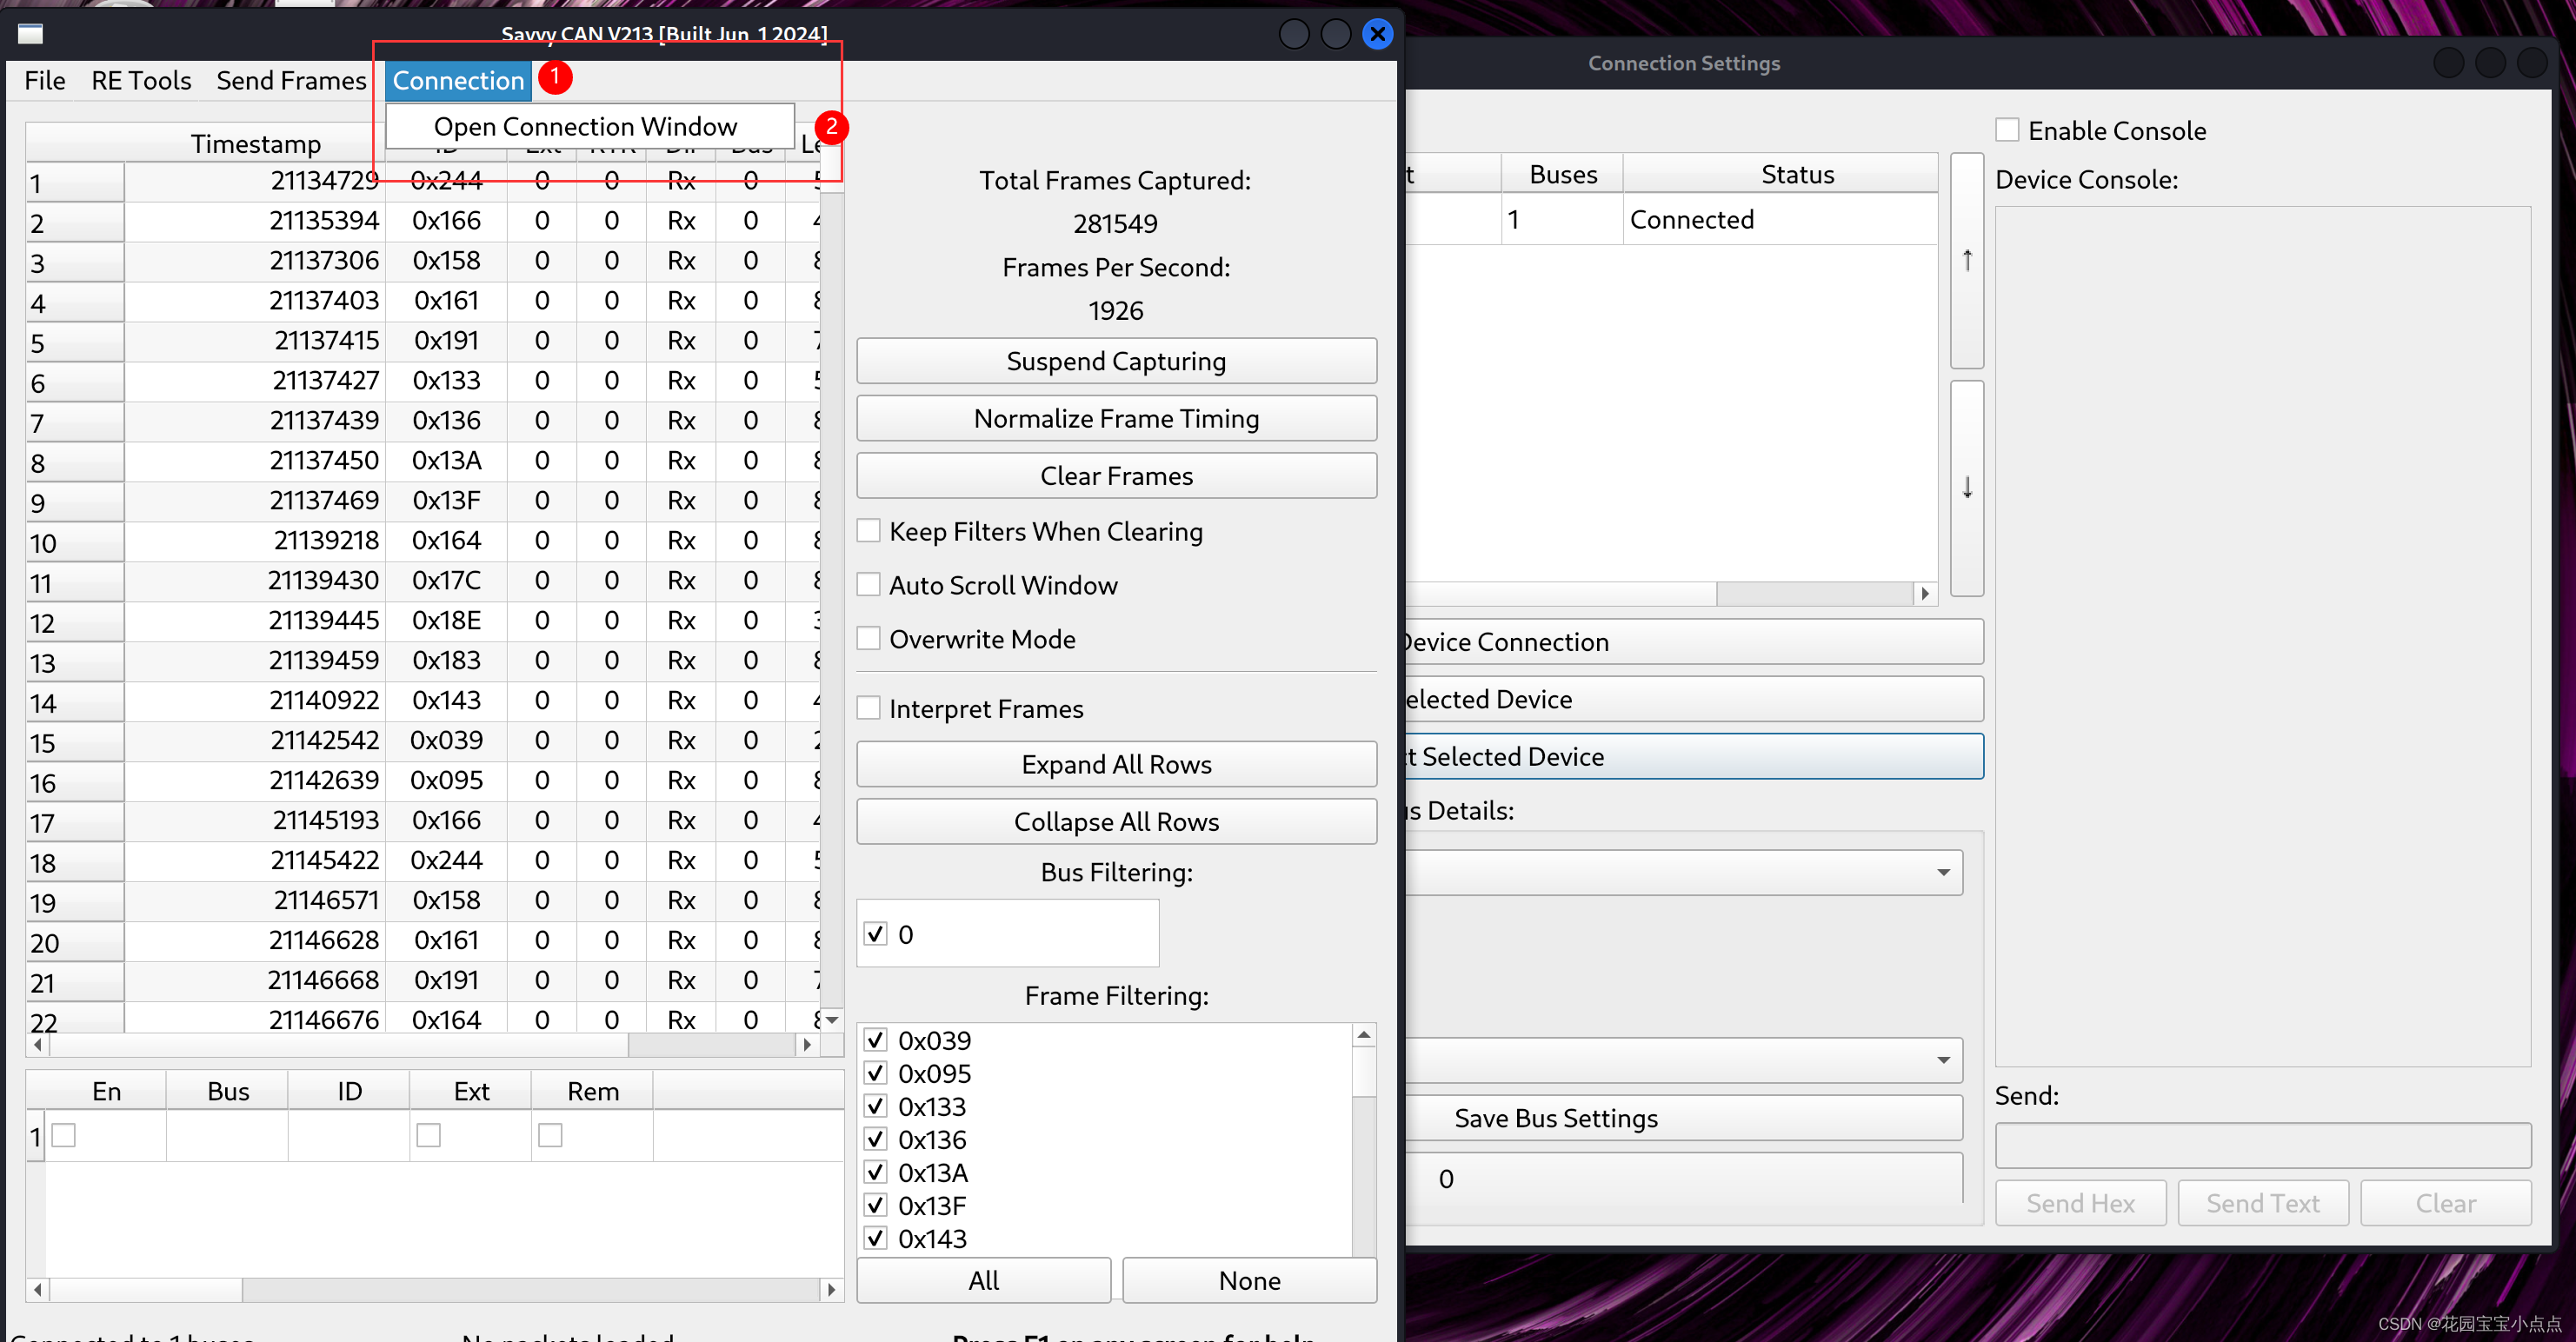Toggle Interpret Frames checkbox
The height and width of the screenshot is (1342, 2576).
(869, 709)
